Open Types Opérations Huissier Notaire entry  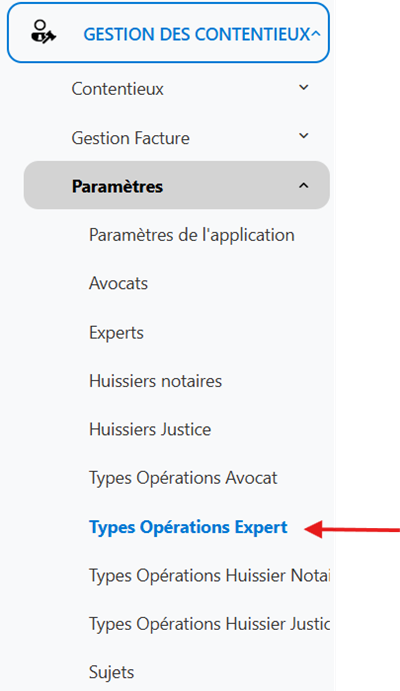210,576
